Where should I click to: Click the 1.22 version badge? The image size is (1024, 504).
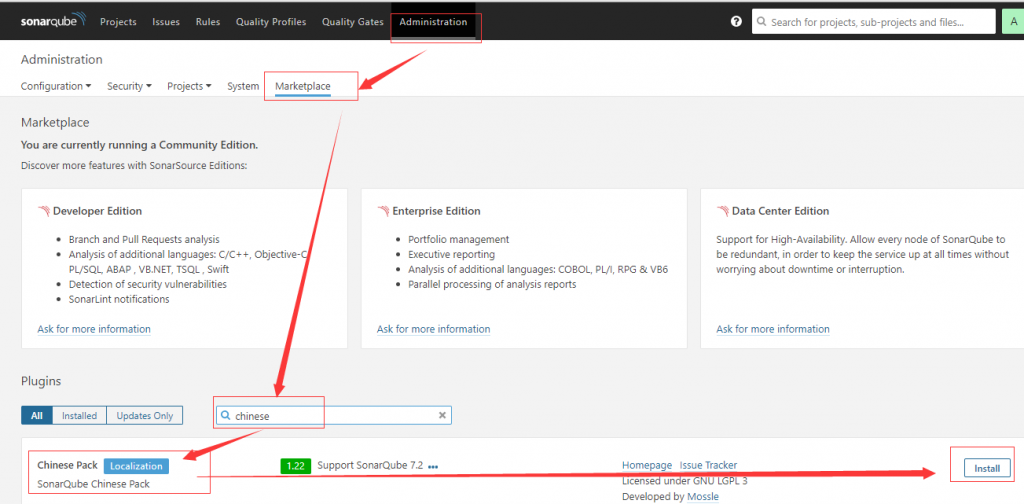(x=296, y=465)
